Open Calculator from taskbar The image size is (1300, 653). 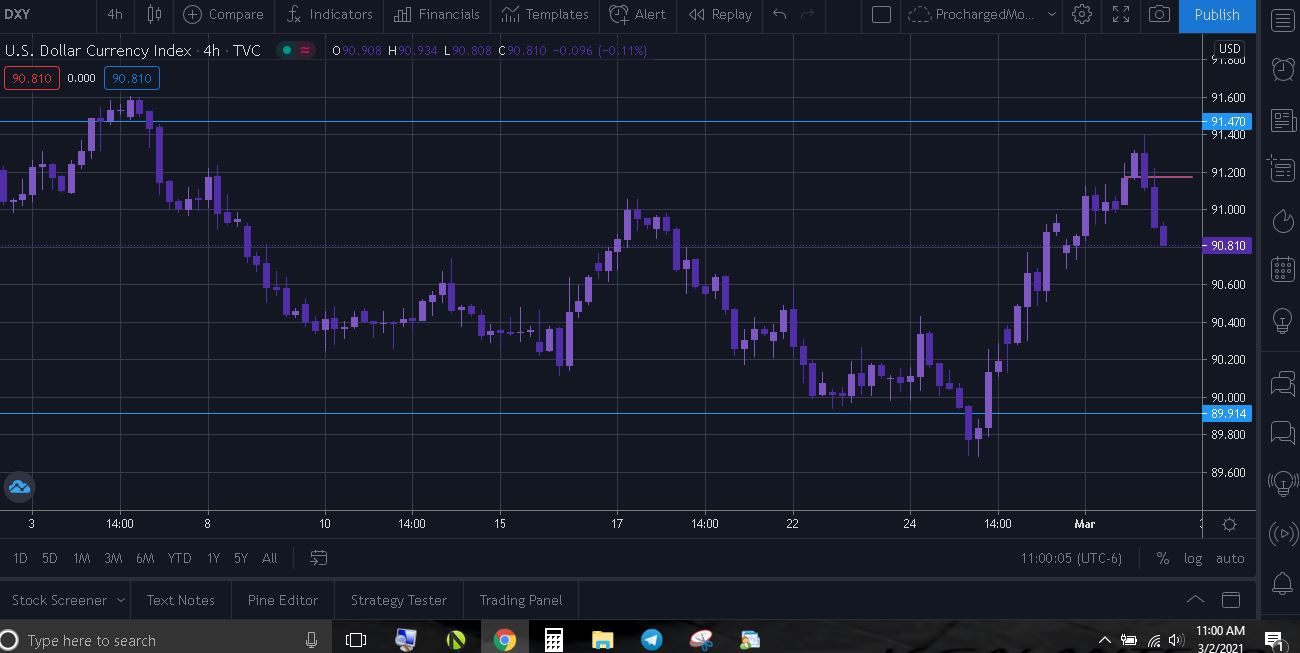(x=553, y=640)
